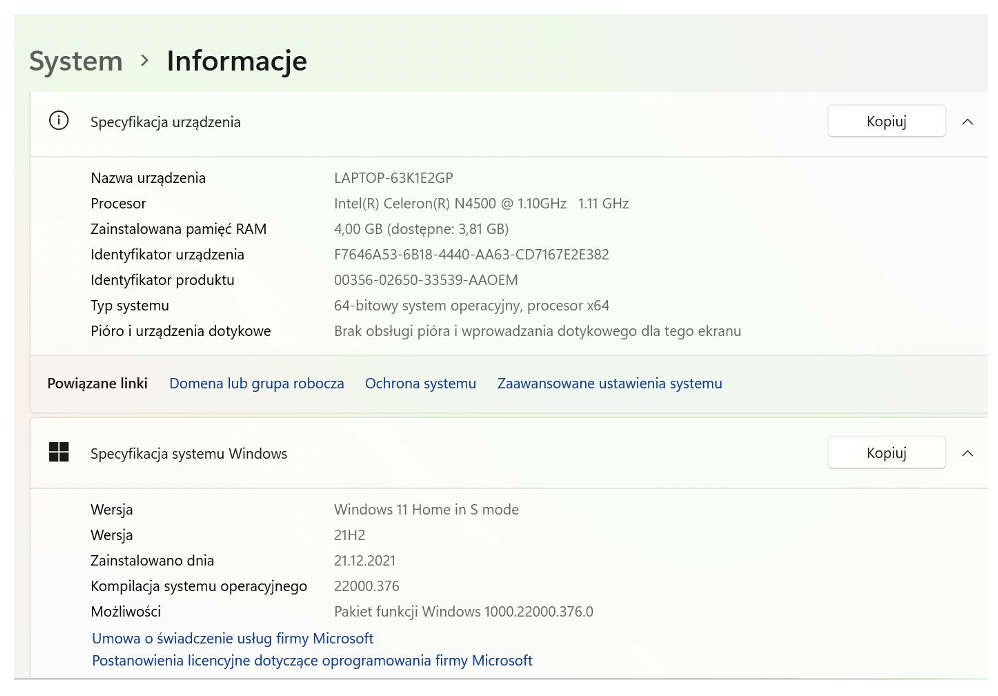Click the Informacje breadcrumb title
The width and height of the screenshot is (998, 696).
coord(237,61)
